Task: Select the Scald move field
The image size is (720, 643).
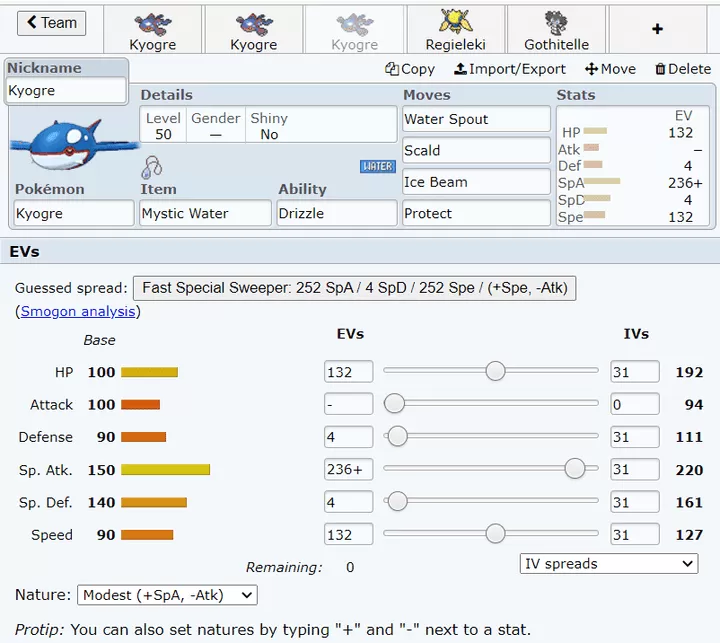Action: tap(476, 150)
